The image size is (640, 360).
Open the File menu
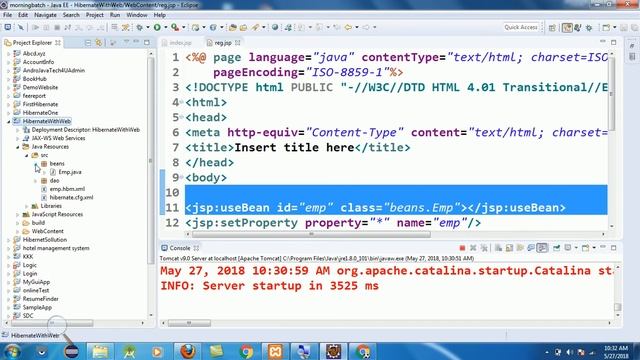tap(7, 15)
